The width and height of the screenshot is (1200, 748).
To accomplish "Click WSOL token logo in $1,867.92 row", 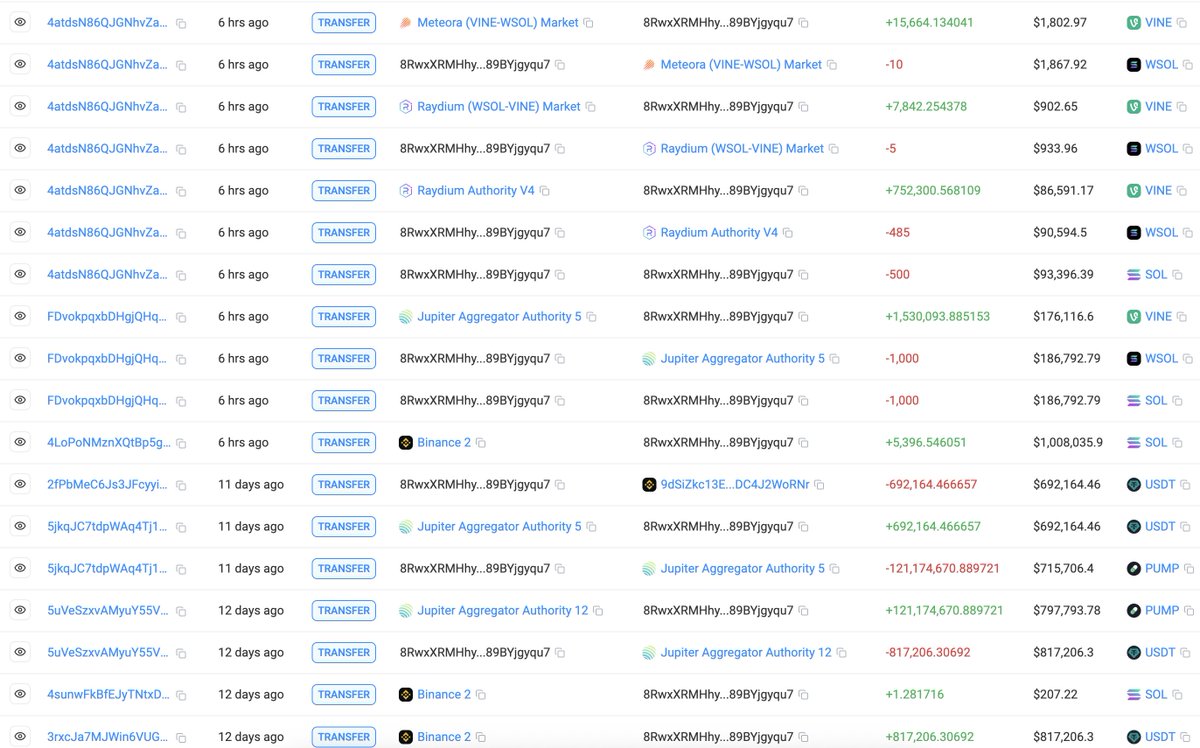I will (x=1134, y=64).
